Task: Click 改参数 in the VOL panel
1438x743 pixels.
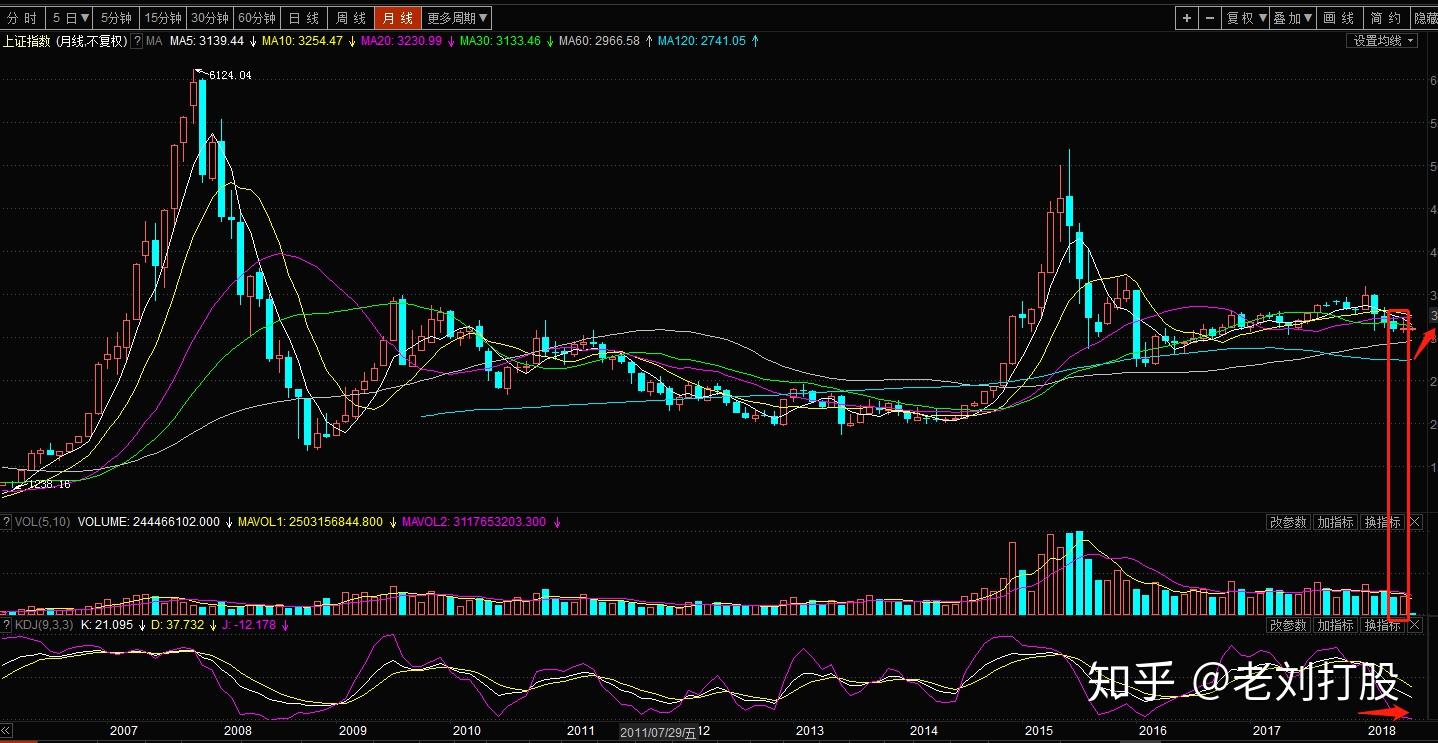Action: [x=1288, y=522]
